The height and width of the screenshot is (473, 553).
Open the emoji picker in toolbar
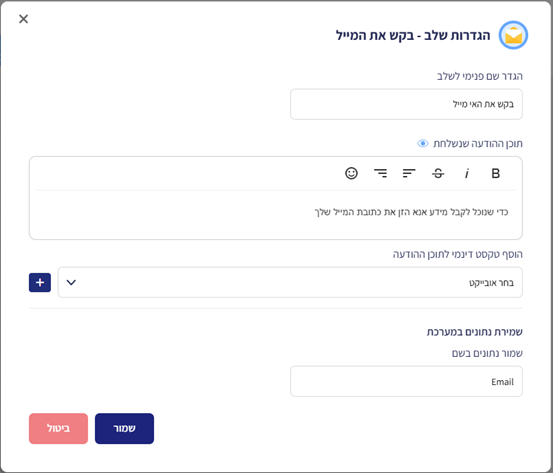(x=351, y=173)
